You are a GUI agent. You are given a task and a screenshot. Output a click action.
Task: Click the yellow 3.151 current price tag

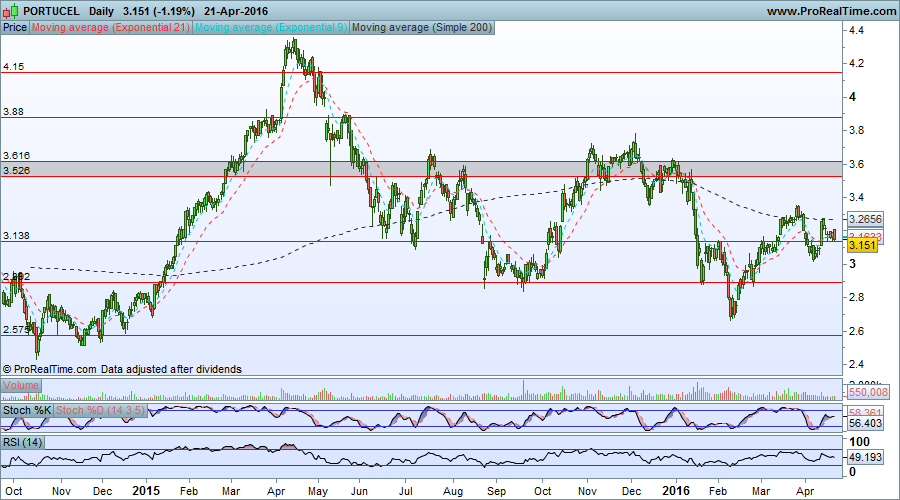(x=862, y=246)
